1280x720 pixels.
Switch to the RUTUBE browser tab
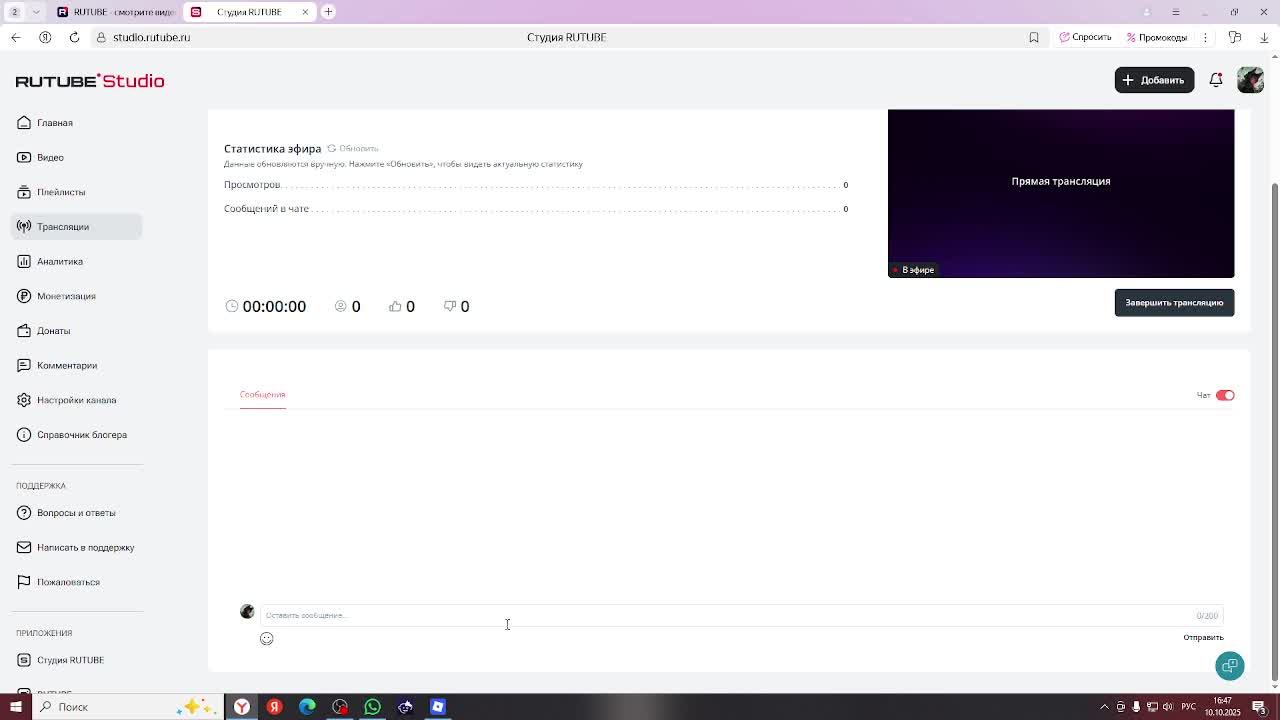(115, 12)
